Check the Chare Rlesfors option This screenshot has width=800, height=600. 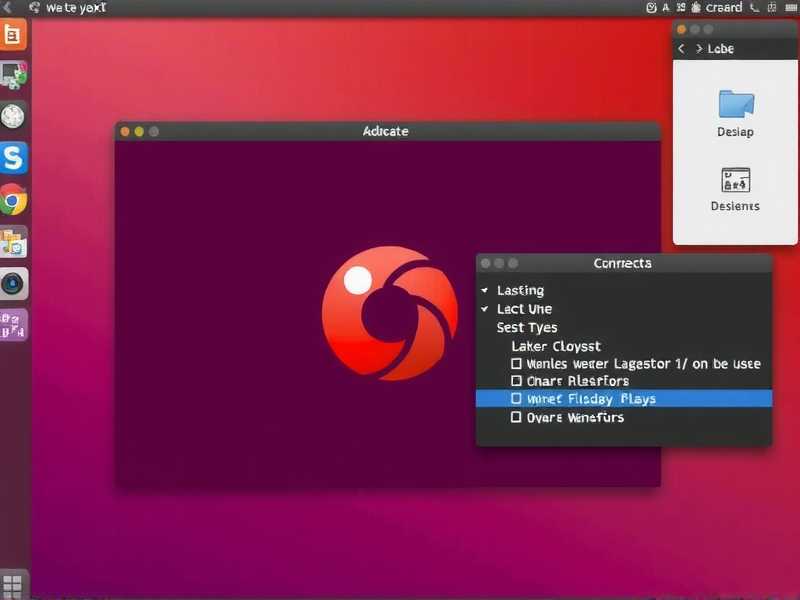pyautogui.click(x=517, y=381)
